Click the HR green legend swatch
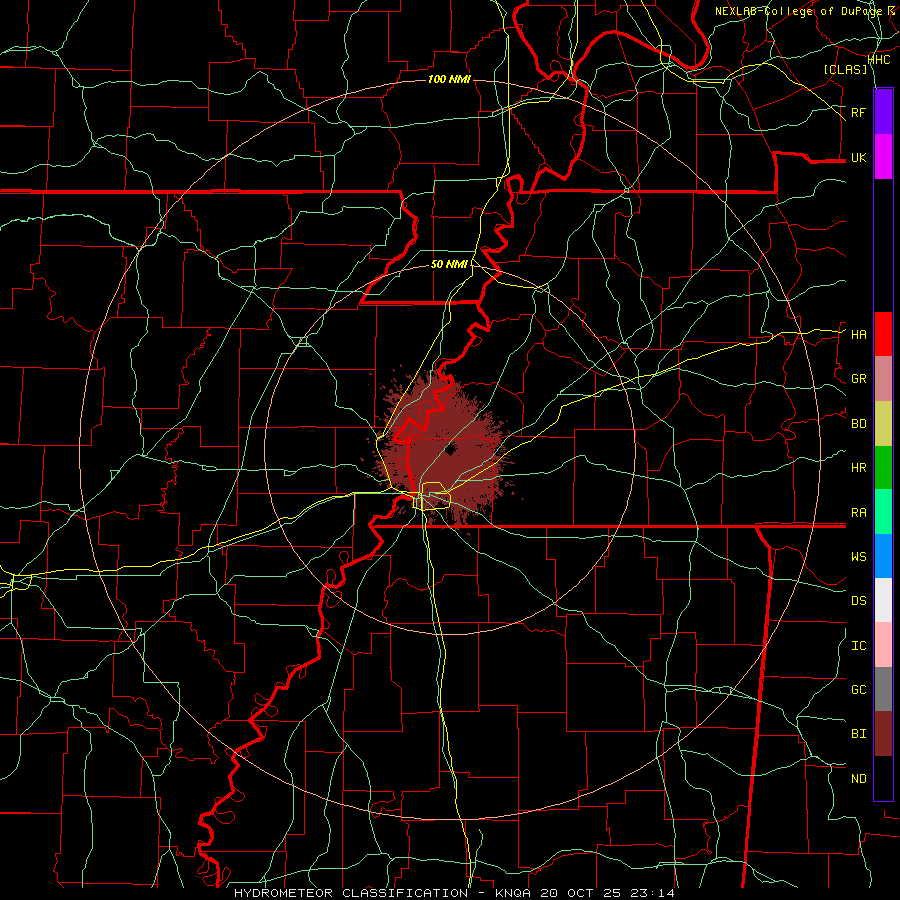Viewport: 900px width, 900px height. 883,468
